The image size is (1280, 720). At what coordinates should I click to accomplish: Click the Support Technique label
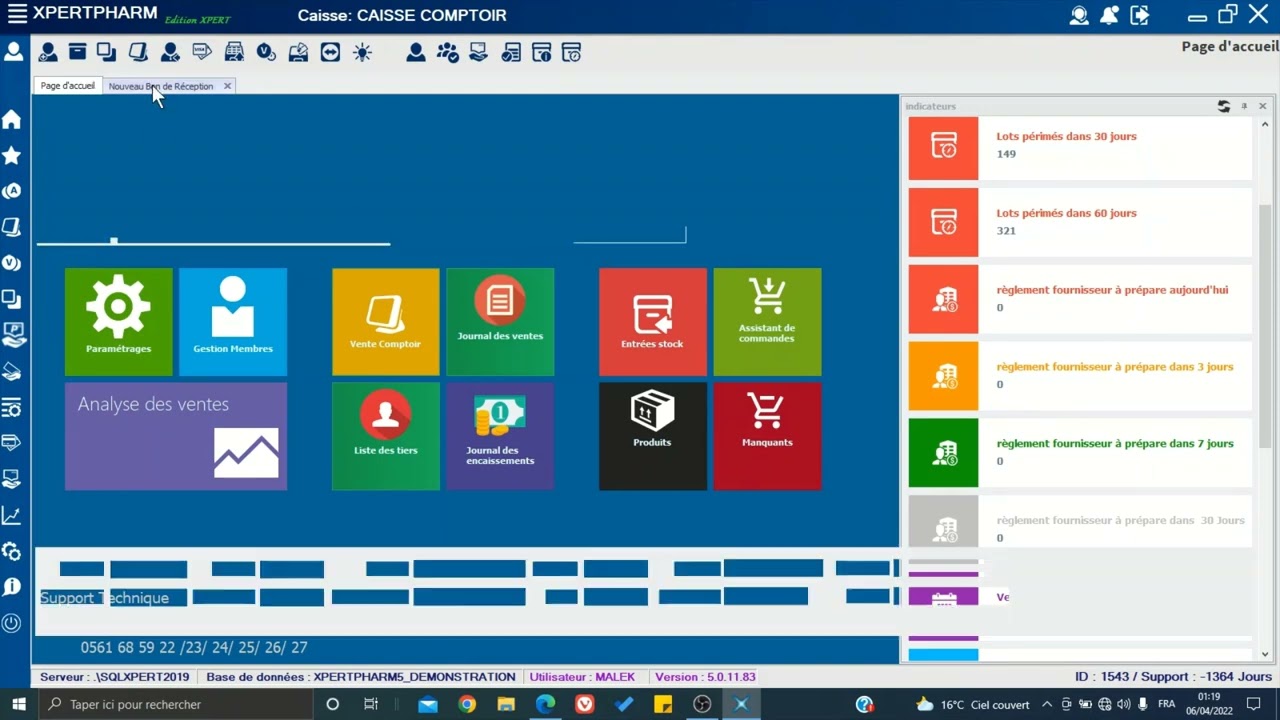pos(104,598)
